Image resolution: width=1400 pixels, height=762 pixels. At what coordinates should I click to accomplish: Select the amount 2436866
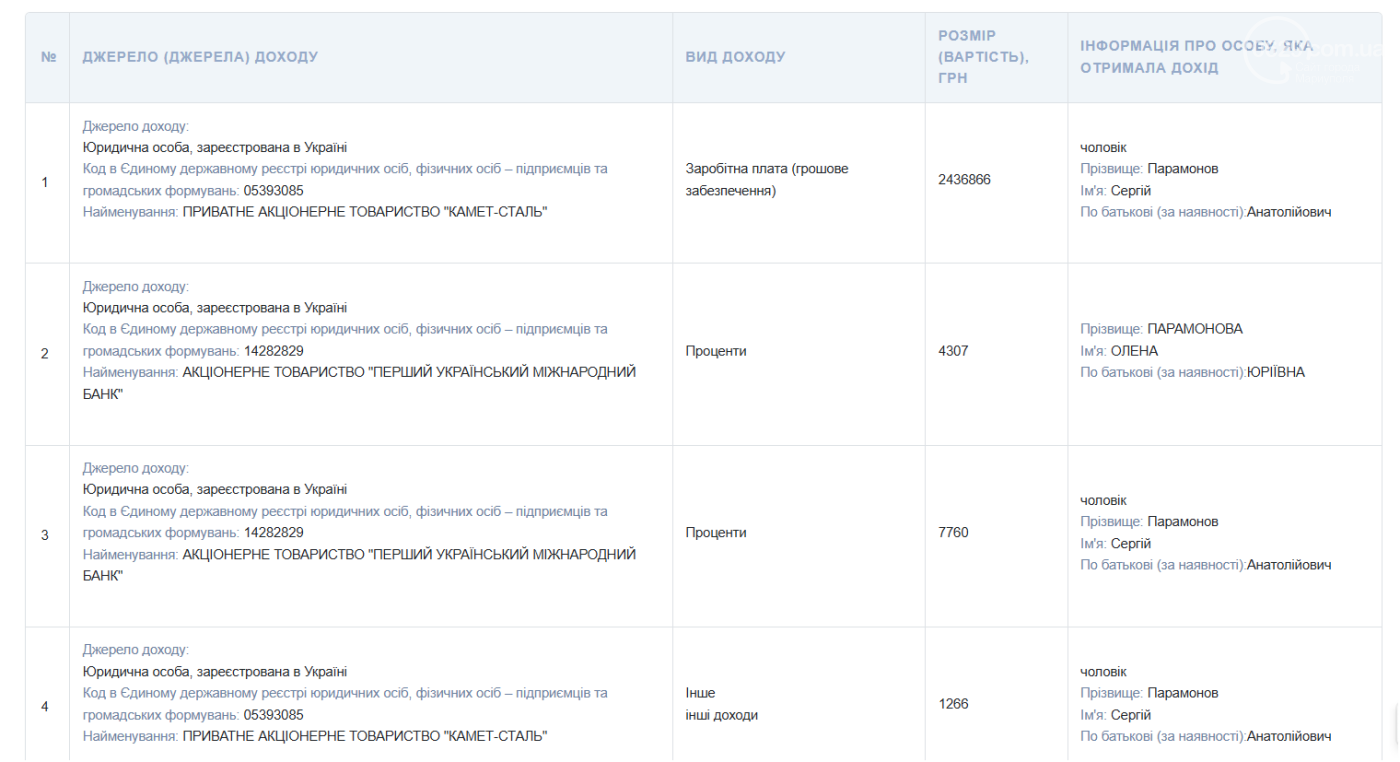pyautogui.click(x=964, y=180)
